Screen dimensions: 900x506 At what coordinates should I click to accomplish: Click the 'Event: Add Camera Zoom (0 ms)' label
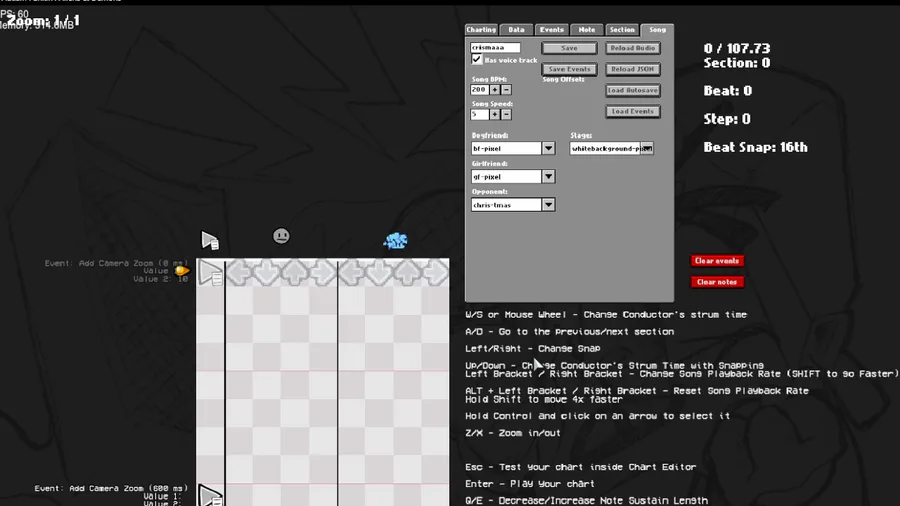pyautogui.click(x=117, y=263)
